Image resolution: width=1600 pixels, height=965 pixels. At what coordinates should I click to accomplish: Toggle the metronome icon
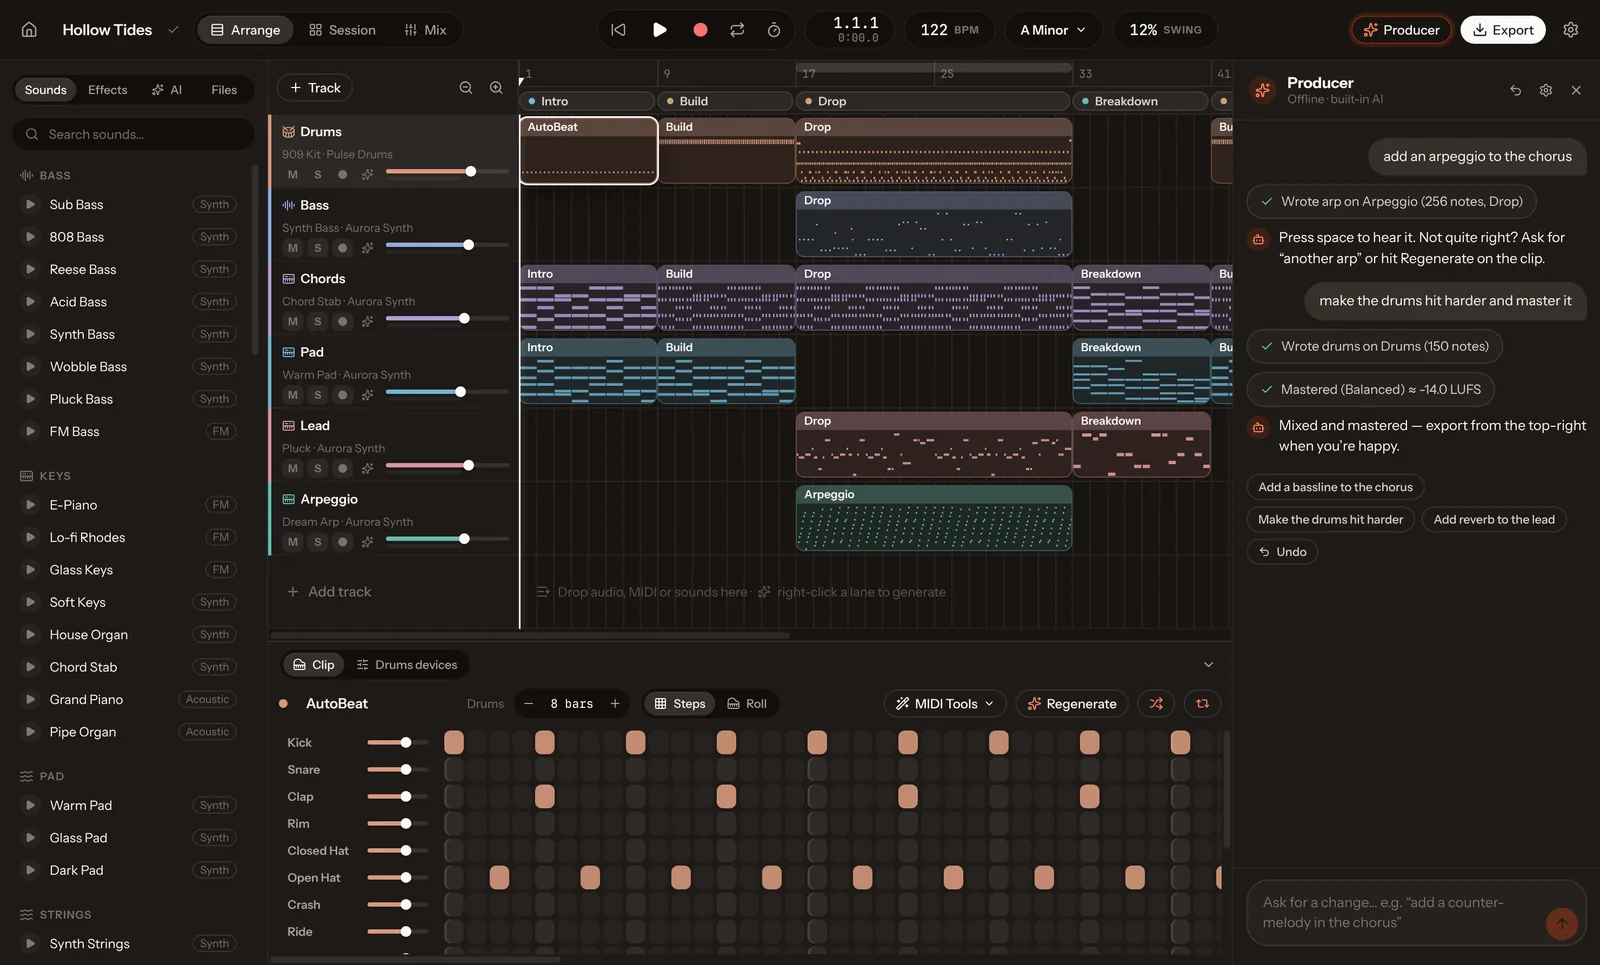[774, 30]
